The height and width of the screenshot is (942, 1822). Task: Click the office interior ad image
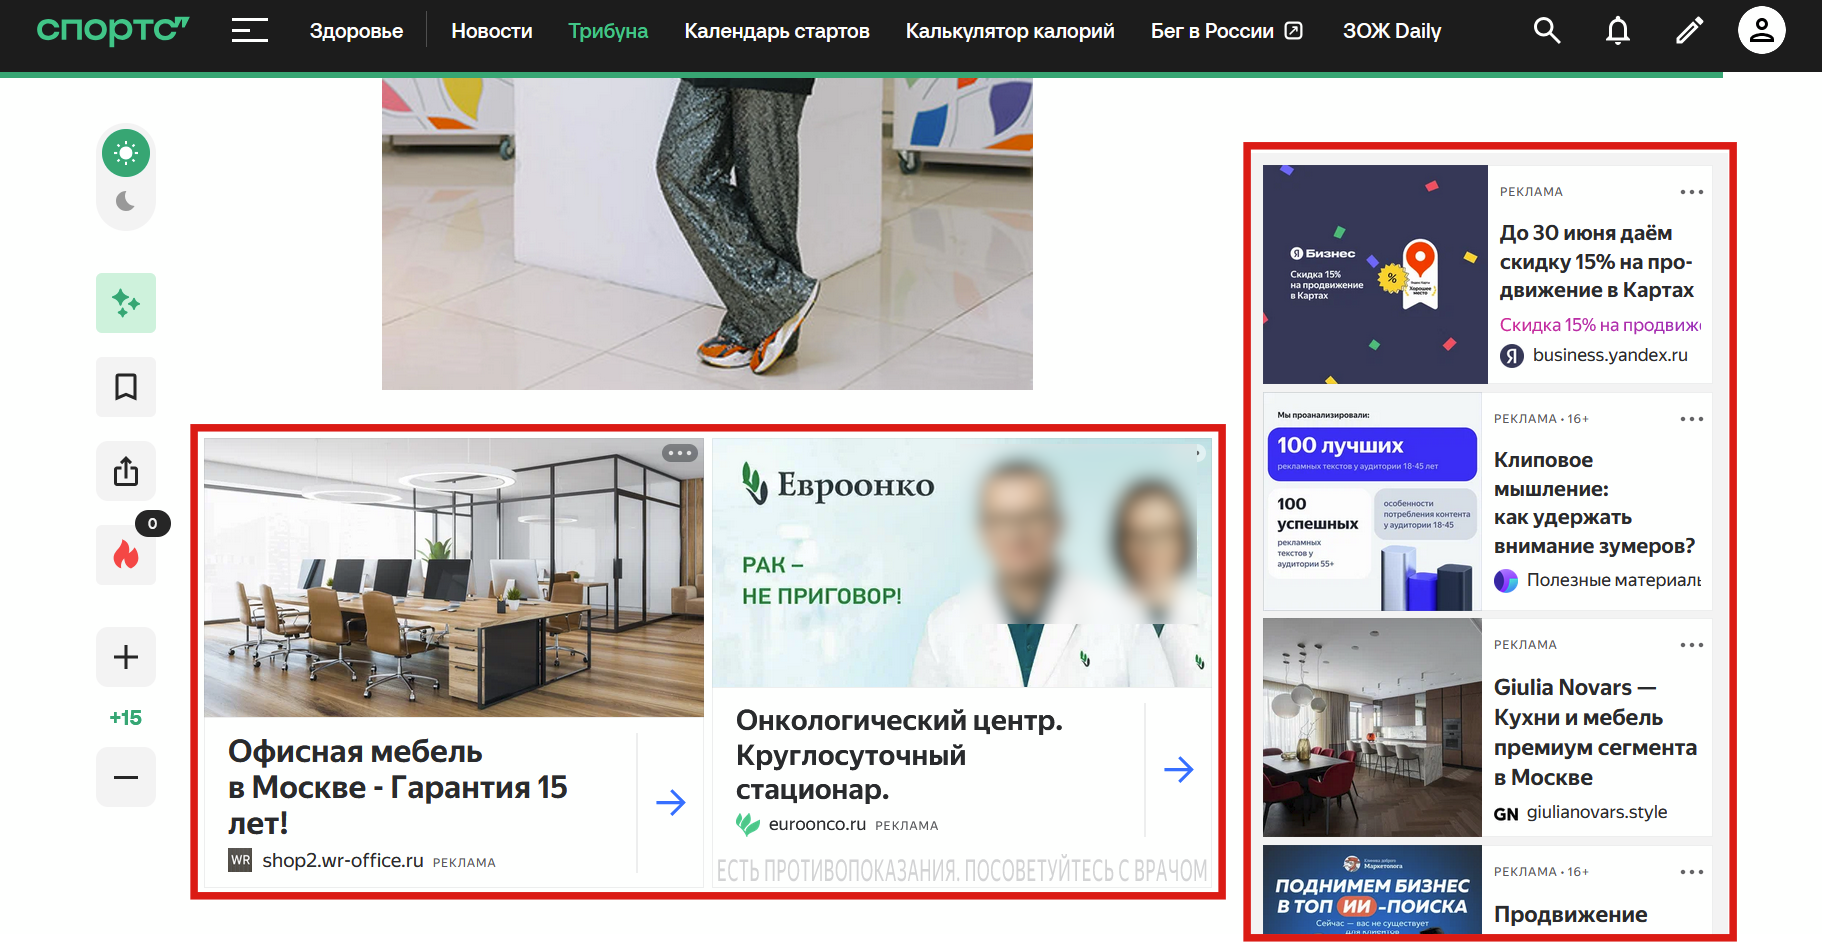coord(454,577)
